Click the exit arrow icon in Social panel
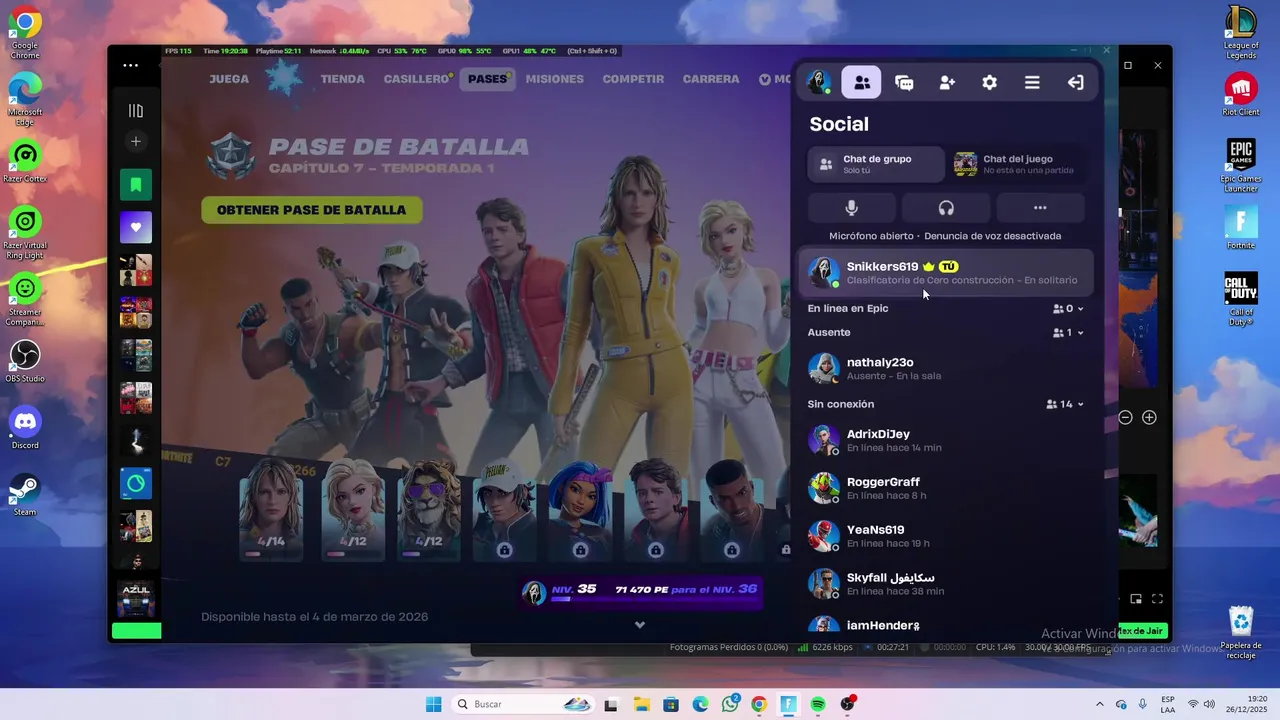 [x=1075, y=83]
